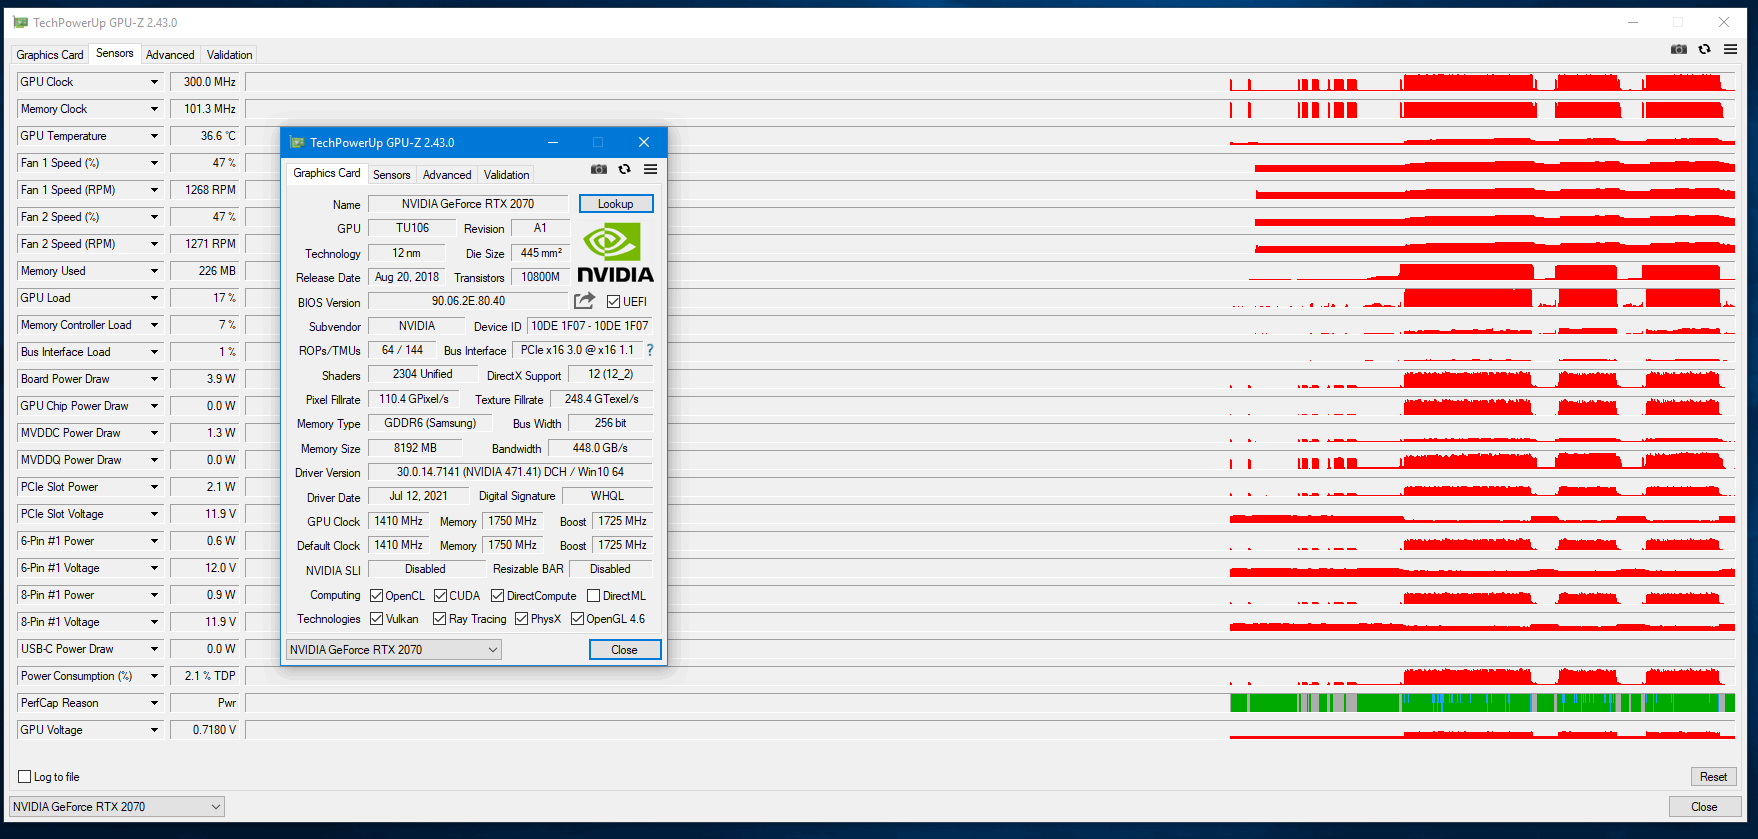Viewport: 1758px width, 839px height.
Task: Click the BIOS export share icon
Action: [585, 301]
